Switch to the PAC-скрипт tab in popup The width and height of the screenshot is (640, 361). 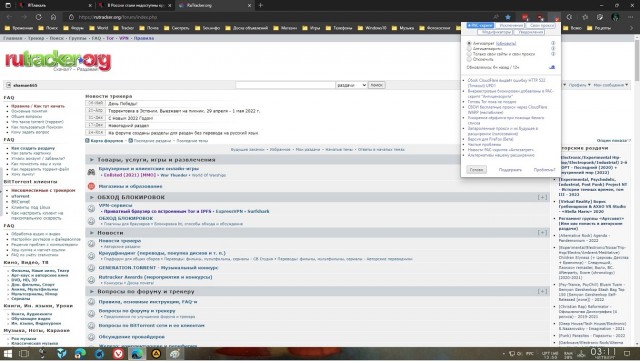(480, 25)
